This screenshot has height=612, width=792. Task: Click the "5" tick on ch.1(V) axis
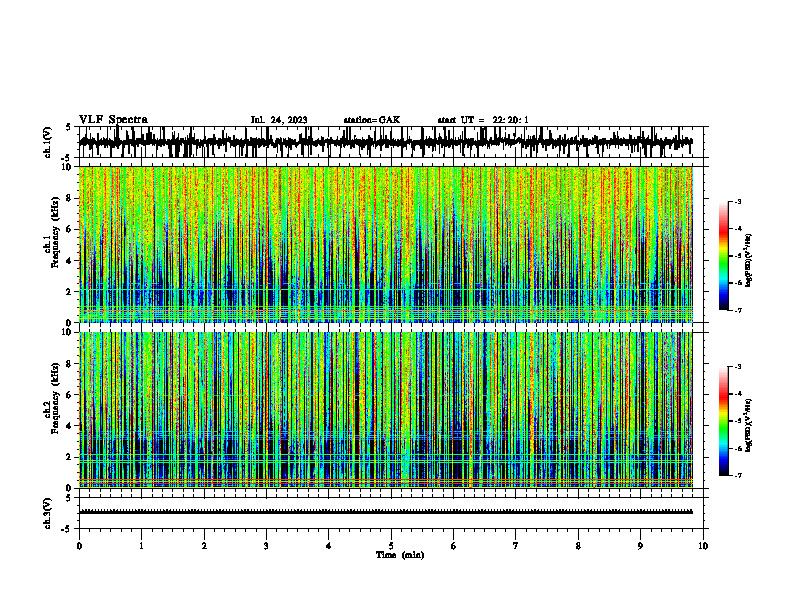pos(68,128)
